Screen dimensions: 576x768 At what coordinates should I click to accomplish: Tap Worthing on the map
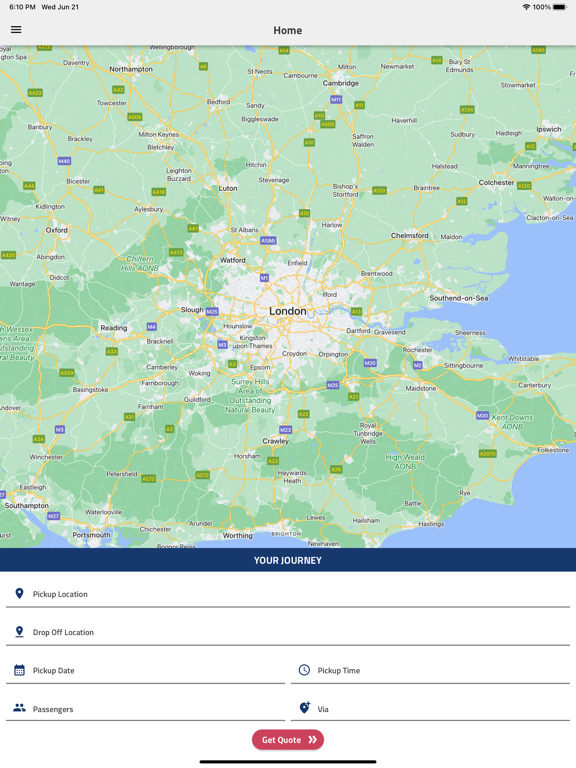pos(238,536)
